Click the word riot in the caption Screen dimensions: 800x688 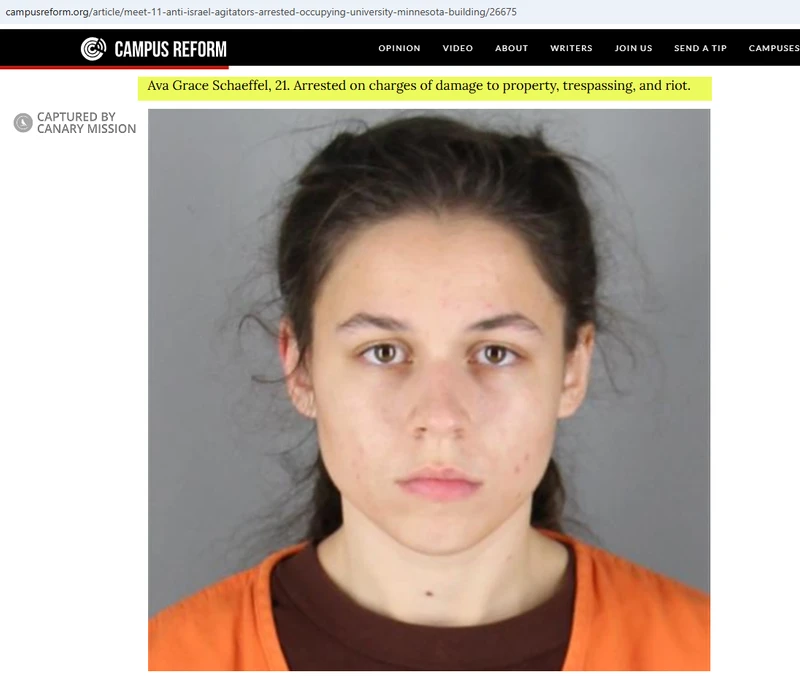[x=678, y=85]
